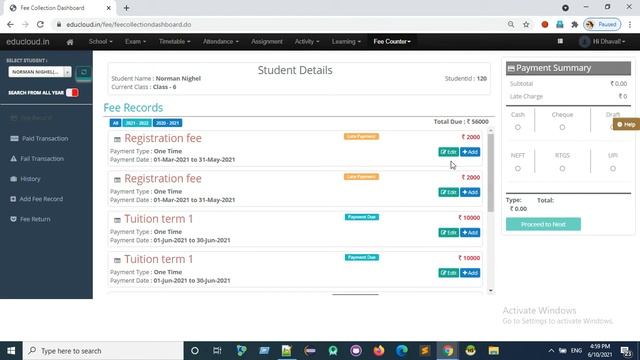Click Proceed to Next button

pos(543,224)
